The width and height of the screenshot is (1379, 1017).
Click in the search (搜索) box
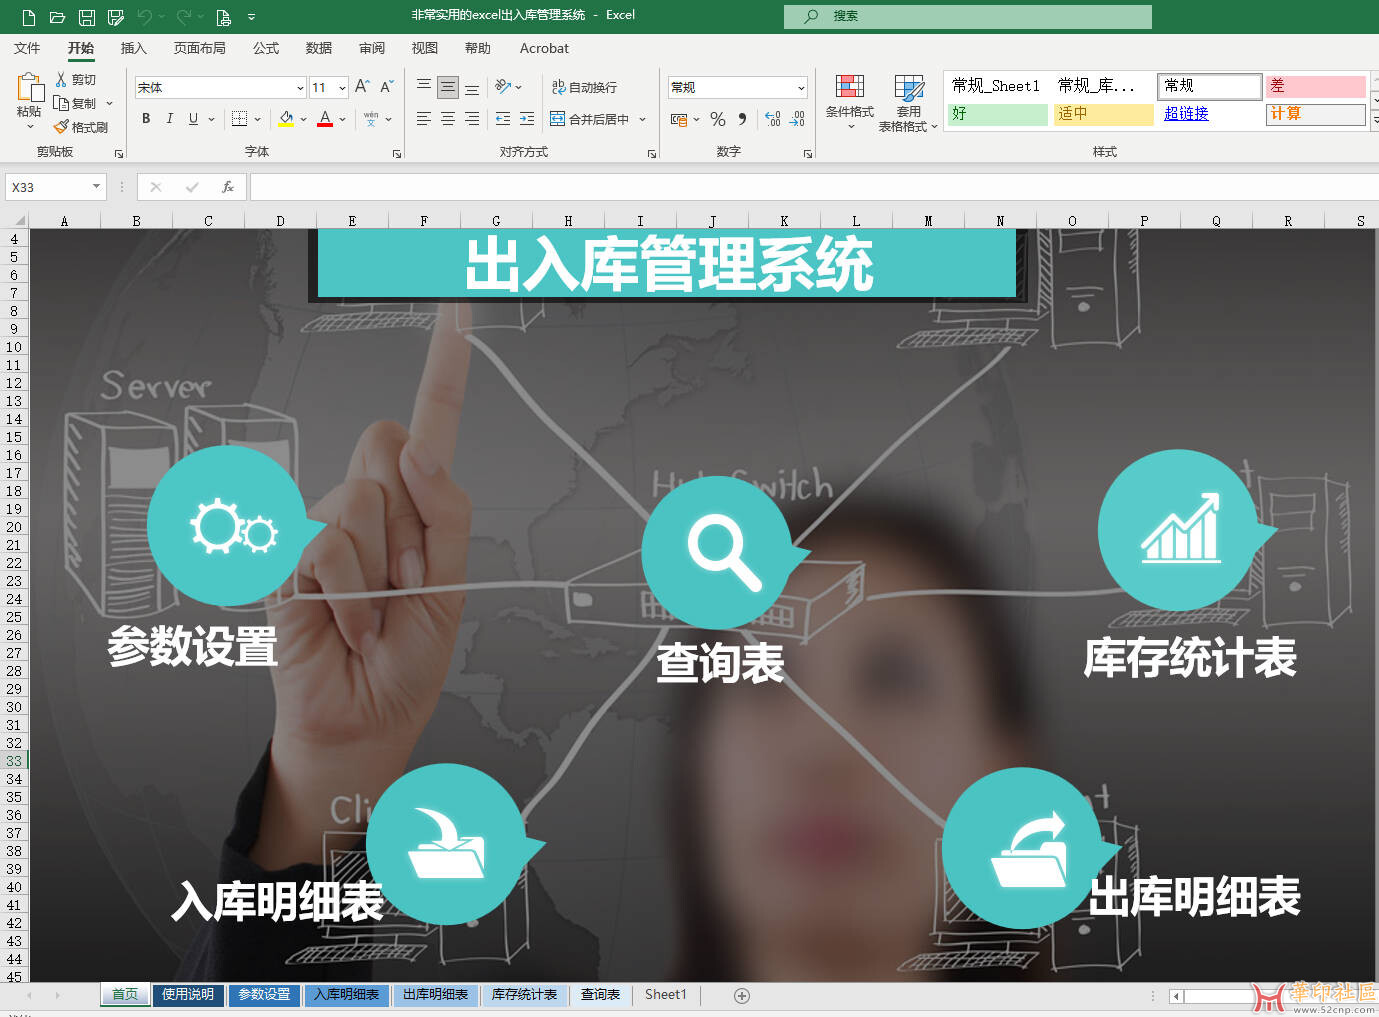968,16
